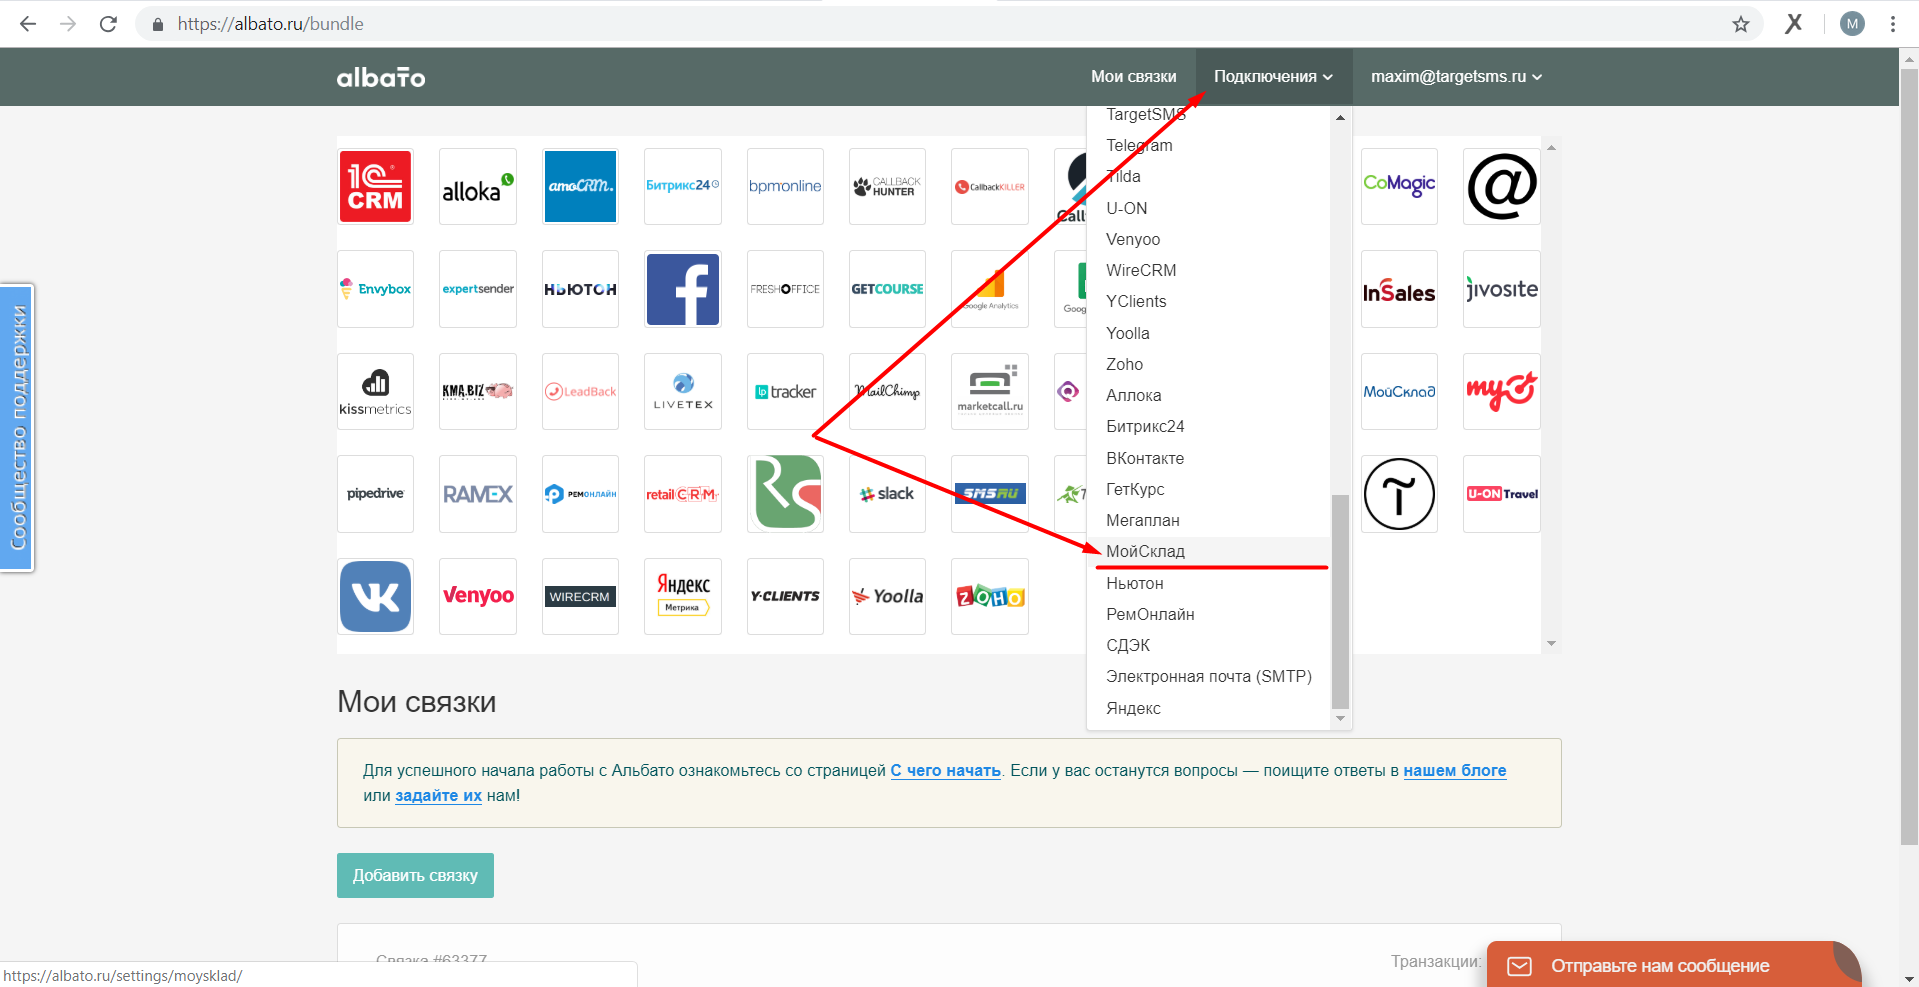
Task: Select the slack service tile
Action: pos(887,494)
